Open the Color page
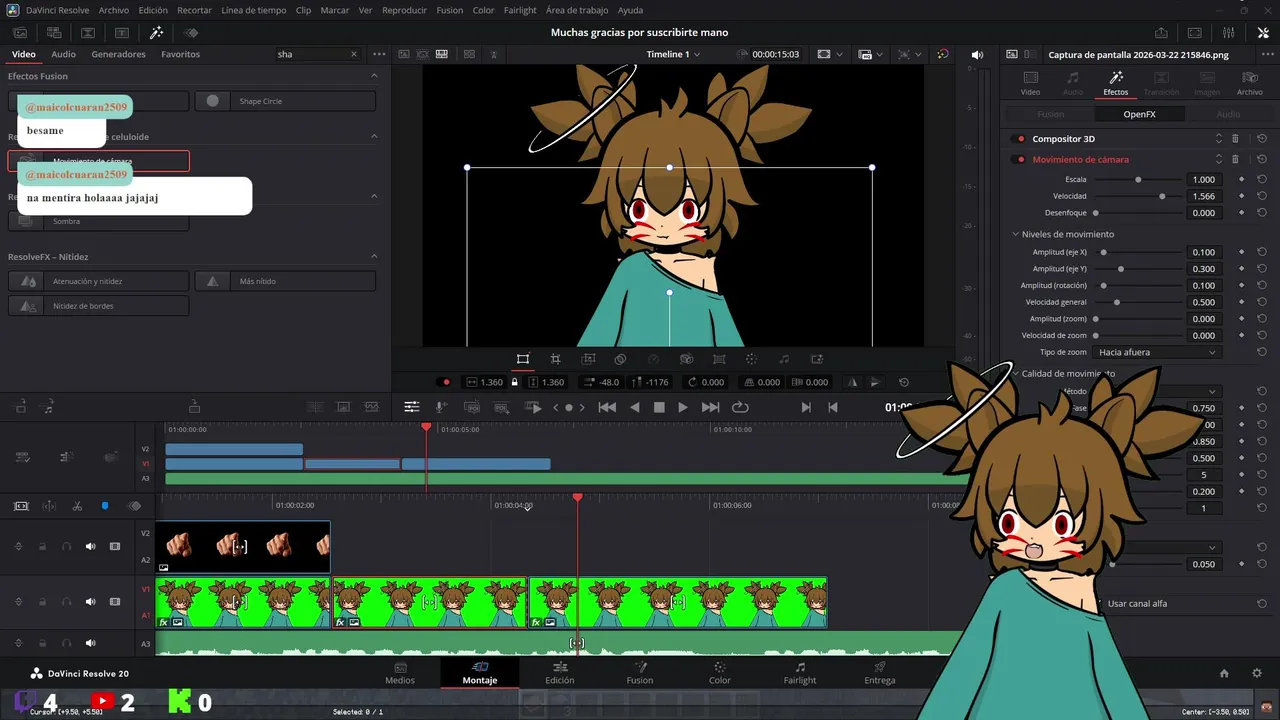1280x720 pixels. tap(720, 673)
